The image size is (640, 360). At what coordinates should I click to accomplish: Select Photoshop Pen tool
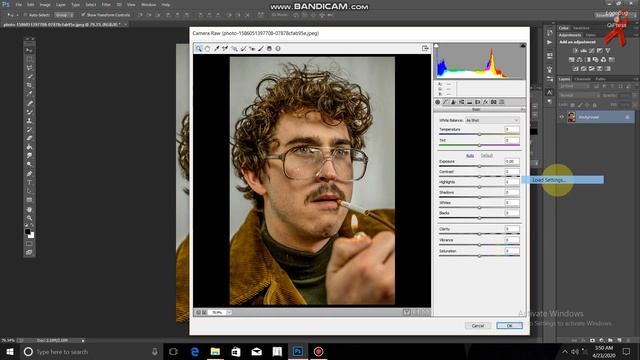(x=29, y=174)
